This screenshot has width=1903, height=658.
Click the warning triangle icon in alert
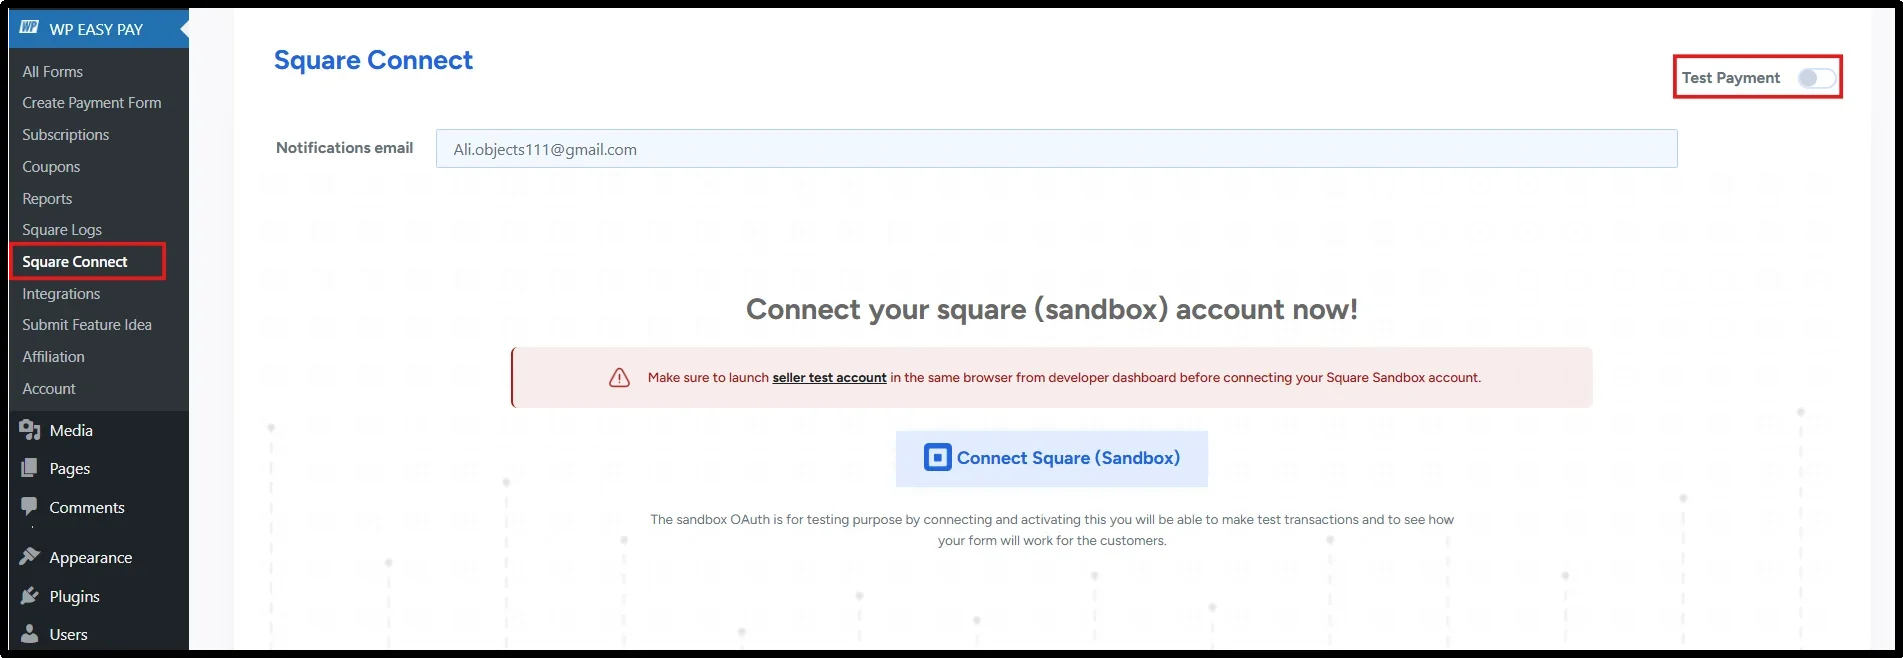pos(620,377)
